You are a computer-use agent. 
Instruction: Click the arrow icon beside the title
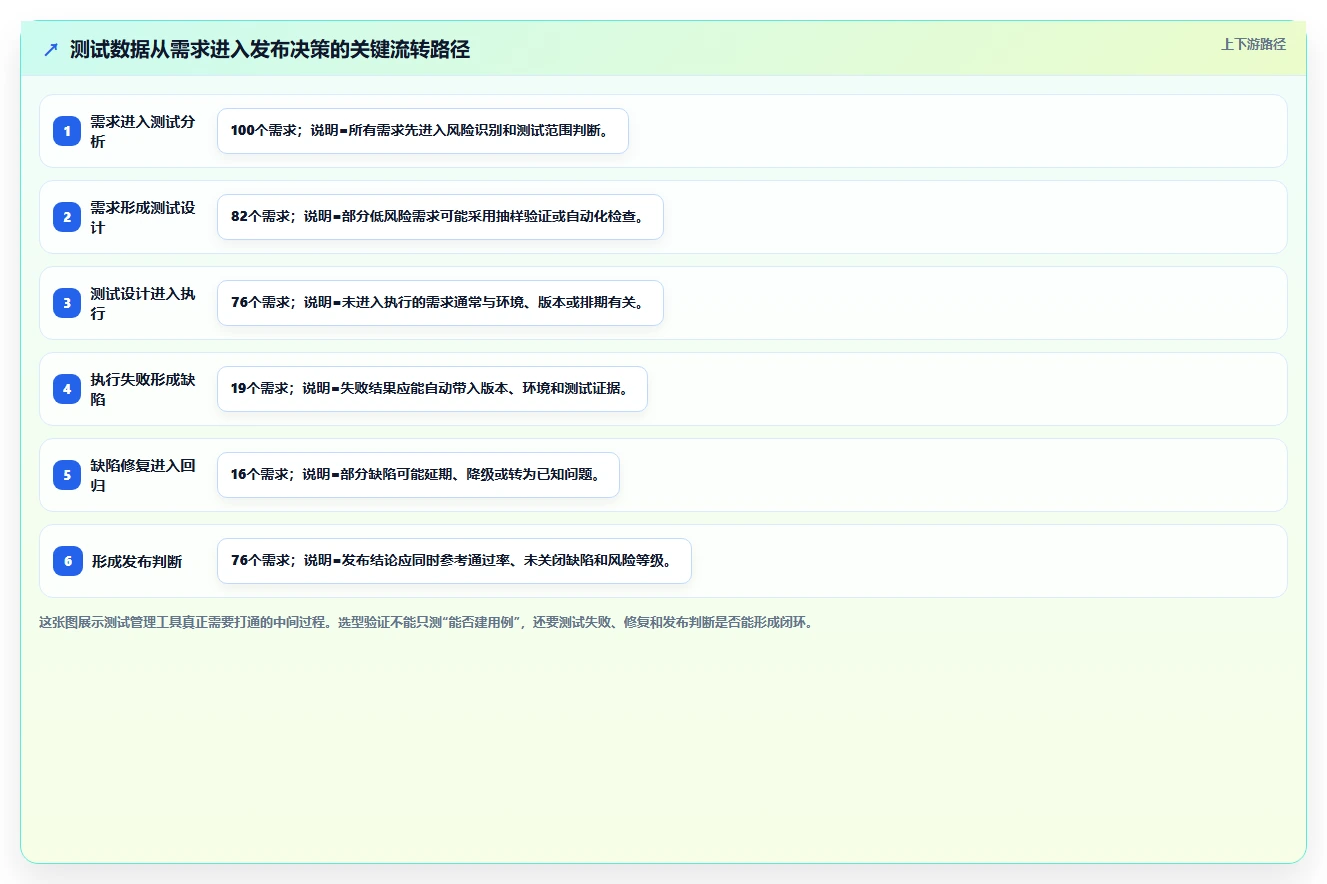point(51,50)
